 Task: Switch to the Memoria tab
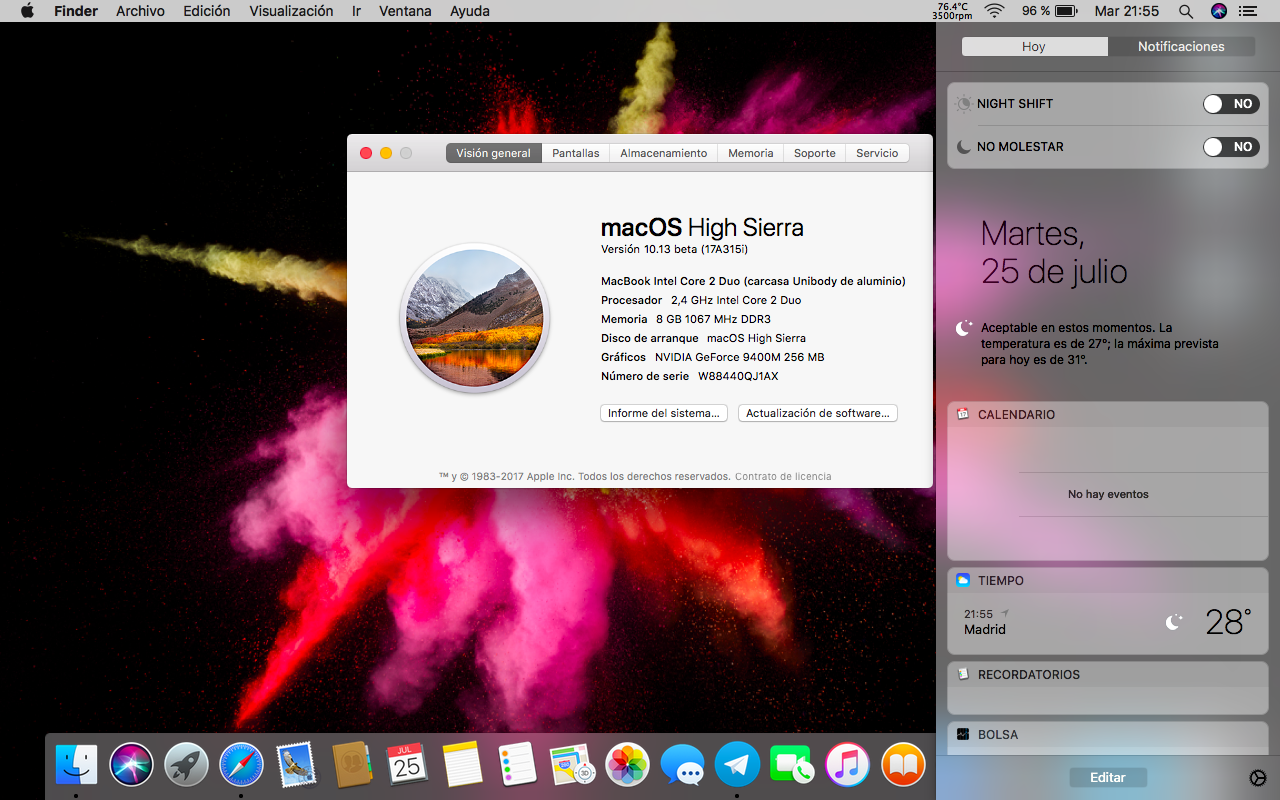pos(751,153)
